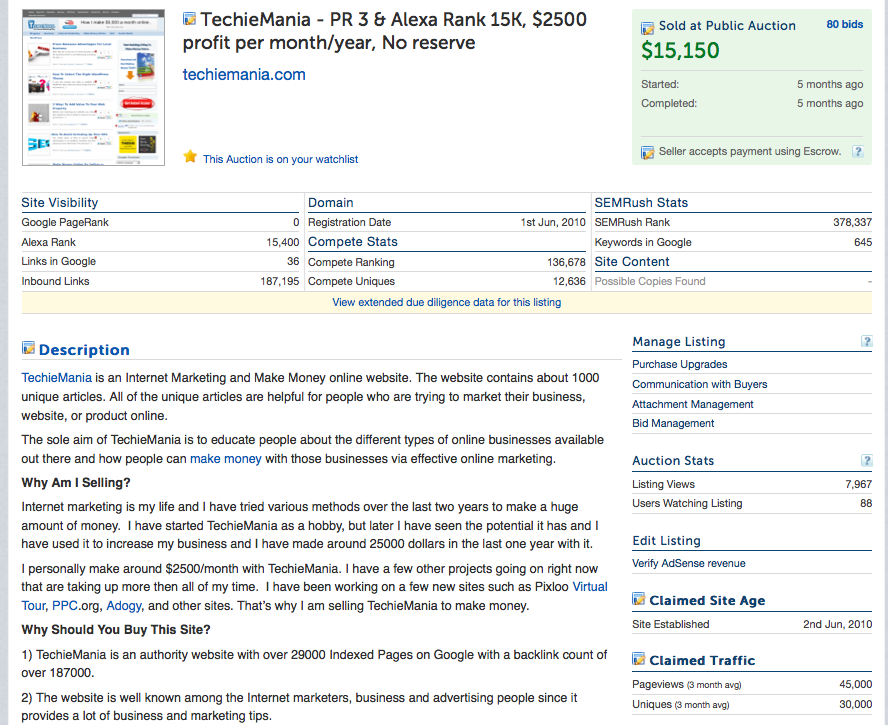Click the Users Watching Listing label
The width and height of the screenshot is (888, 725).
coord(688,503)
